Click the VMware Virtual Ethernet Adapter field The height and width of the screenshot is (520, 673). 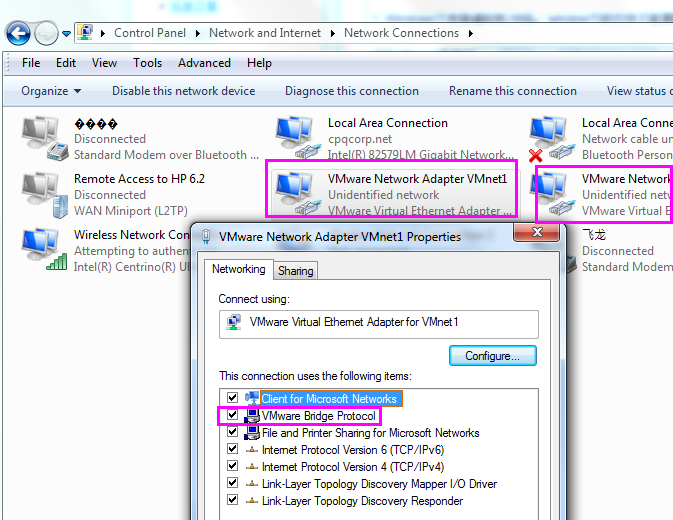click(379, 324)
